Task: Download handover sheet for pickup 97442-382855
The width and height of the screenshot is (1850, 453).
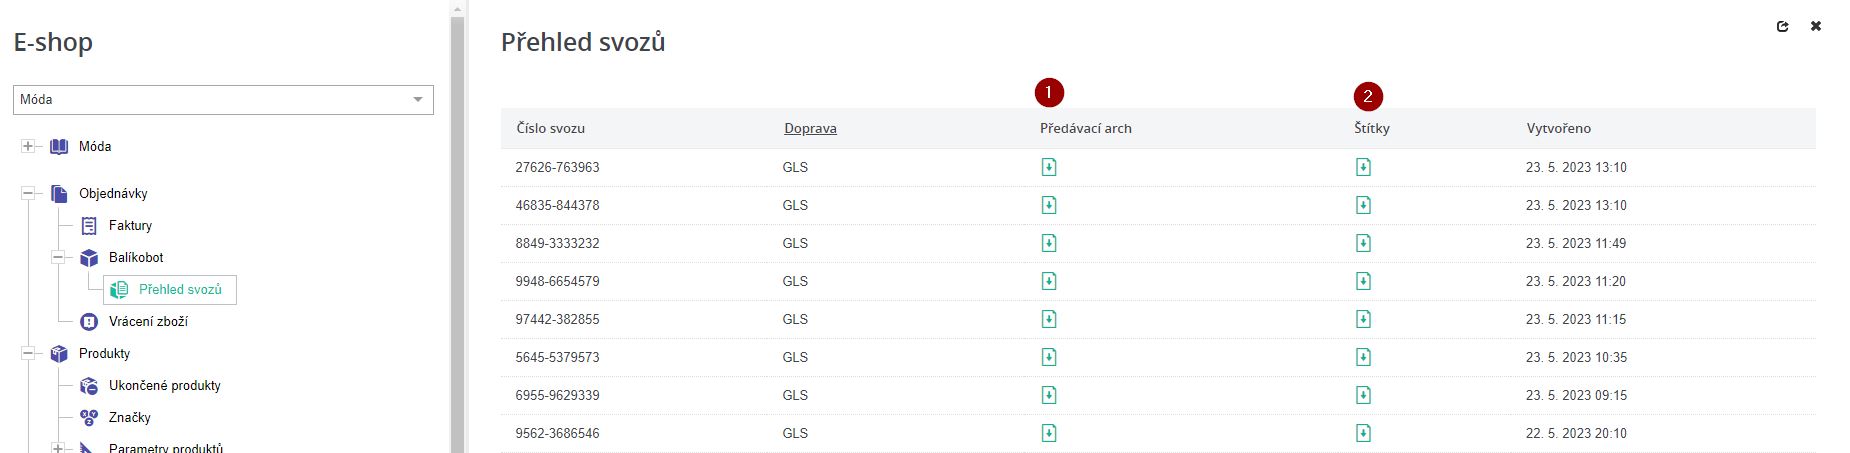Action: tap(1048, 319)
